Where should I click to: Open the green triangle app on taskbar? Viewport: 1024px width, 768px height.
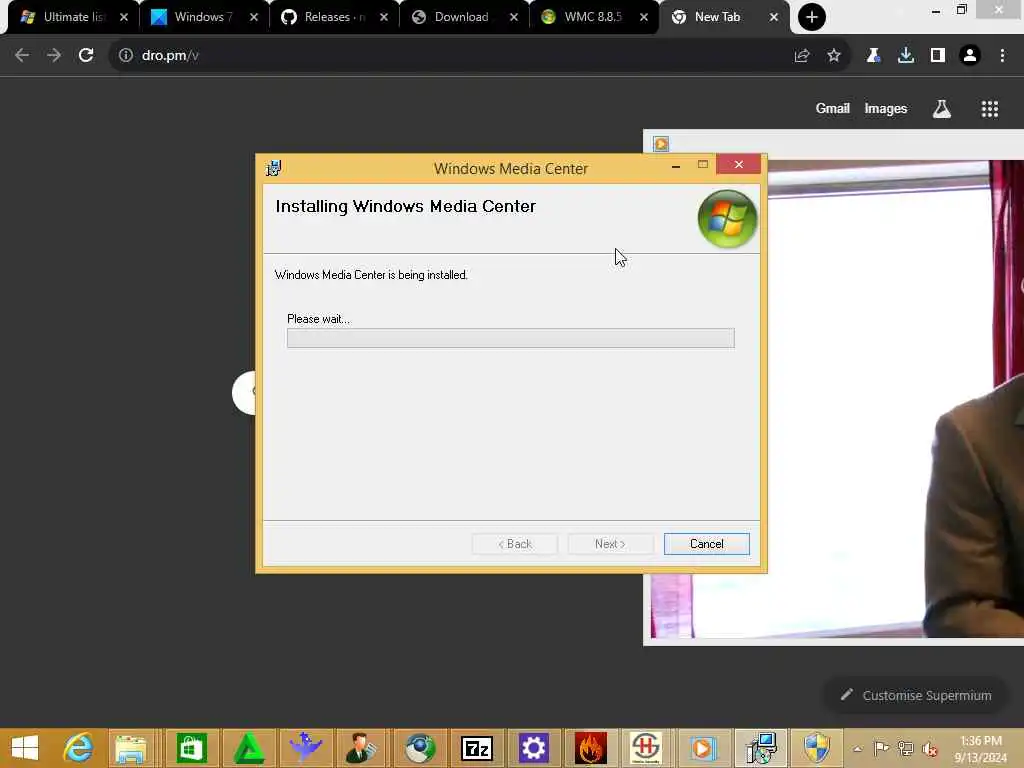(249, 748)
